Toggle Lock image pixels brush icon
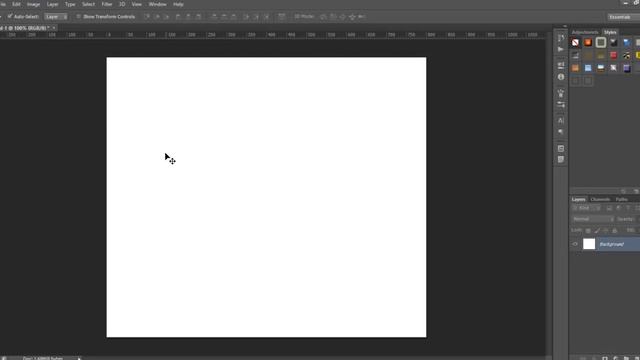The image size is (640, 360). [x=597, y=231]
